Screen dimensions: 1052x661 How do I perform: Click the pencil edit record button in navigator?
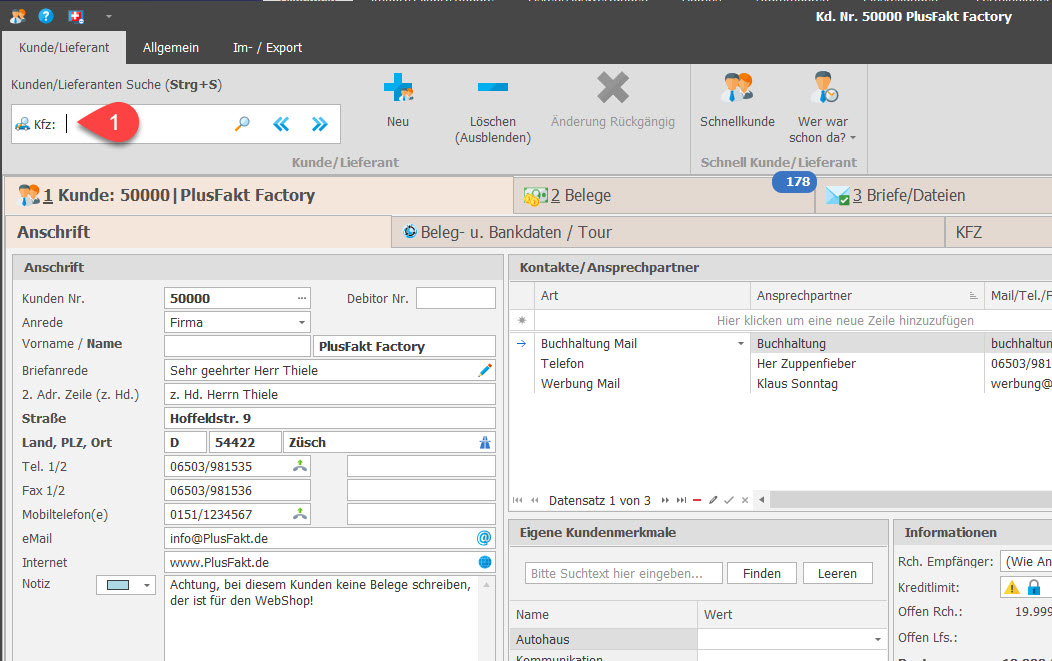pyautogui.click(x=713, y=501)
